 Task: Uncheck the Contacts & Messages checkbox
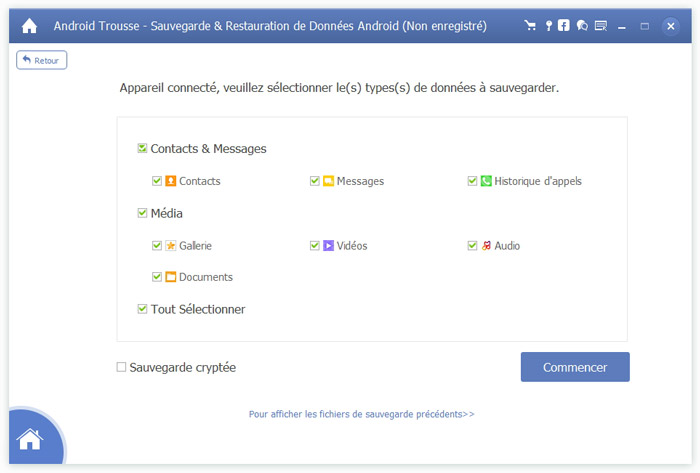[143, 149]
